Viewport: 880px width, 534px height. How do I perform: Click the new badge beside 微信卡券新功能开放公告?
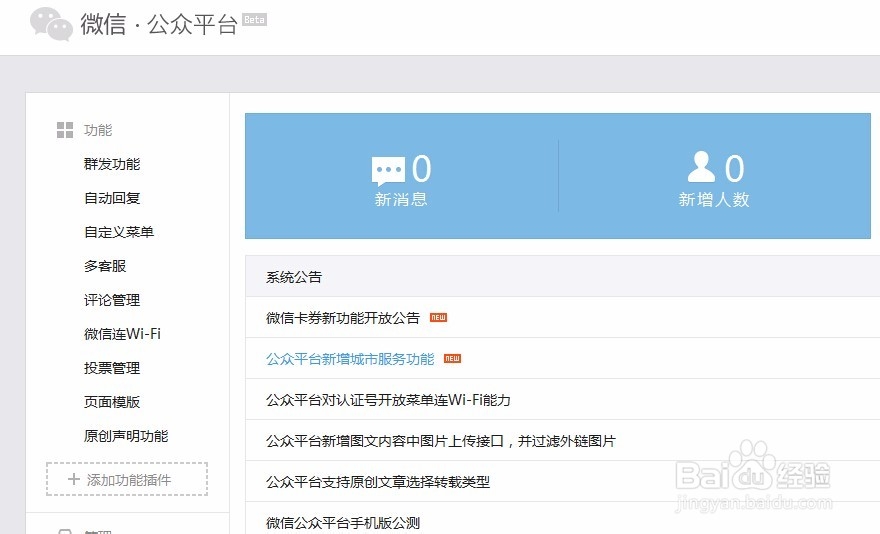click(x=438, y=318)
